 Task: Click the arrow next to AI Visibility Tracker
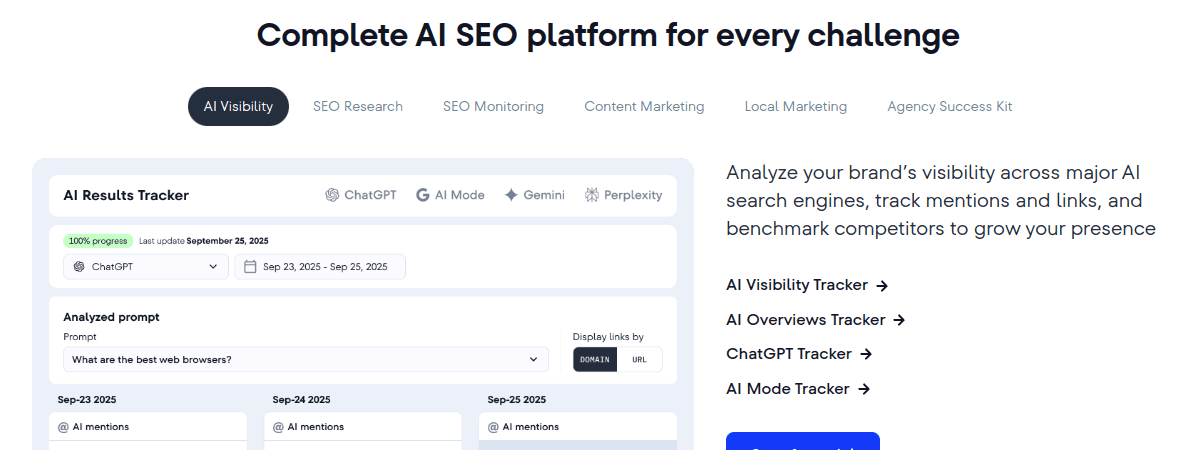[882, 286]
